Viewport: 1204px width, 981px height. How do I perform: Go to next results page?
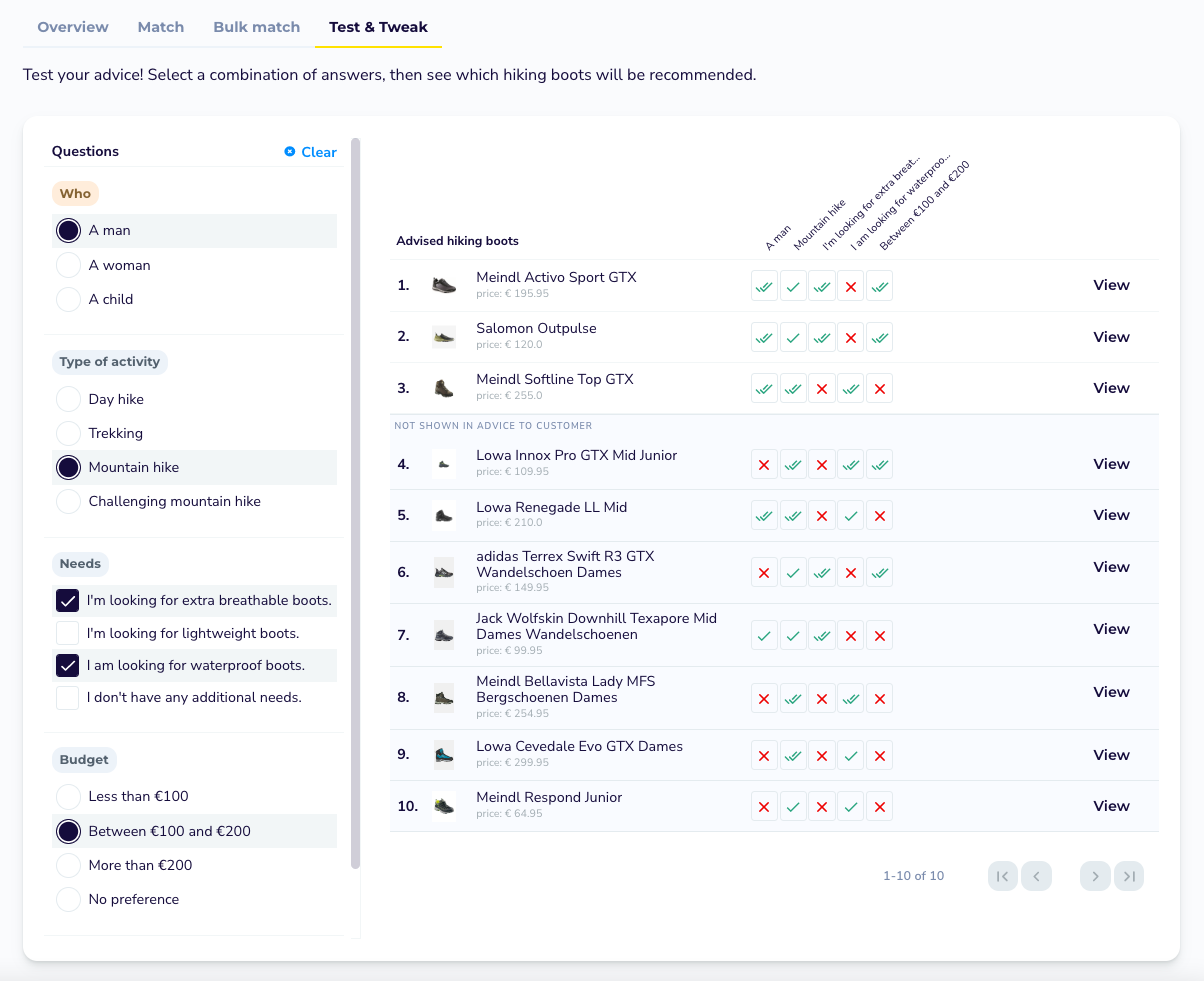tap(1095, 876)
